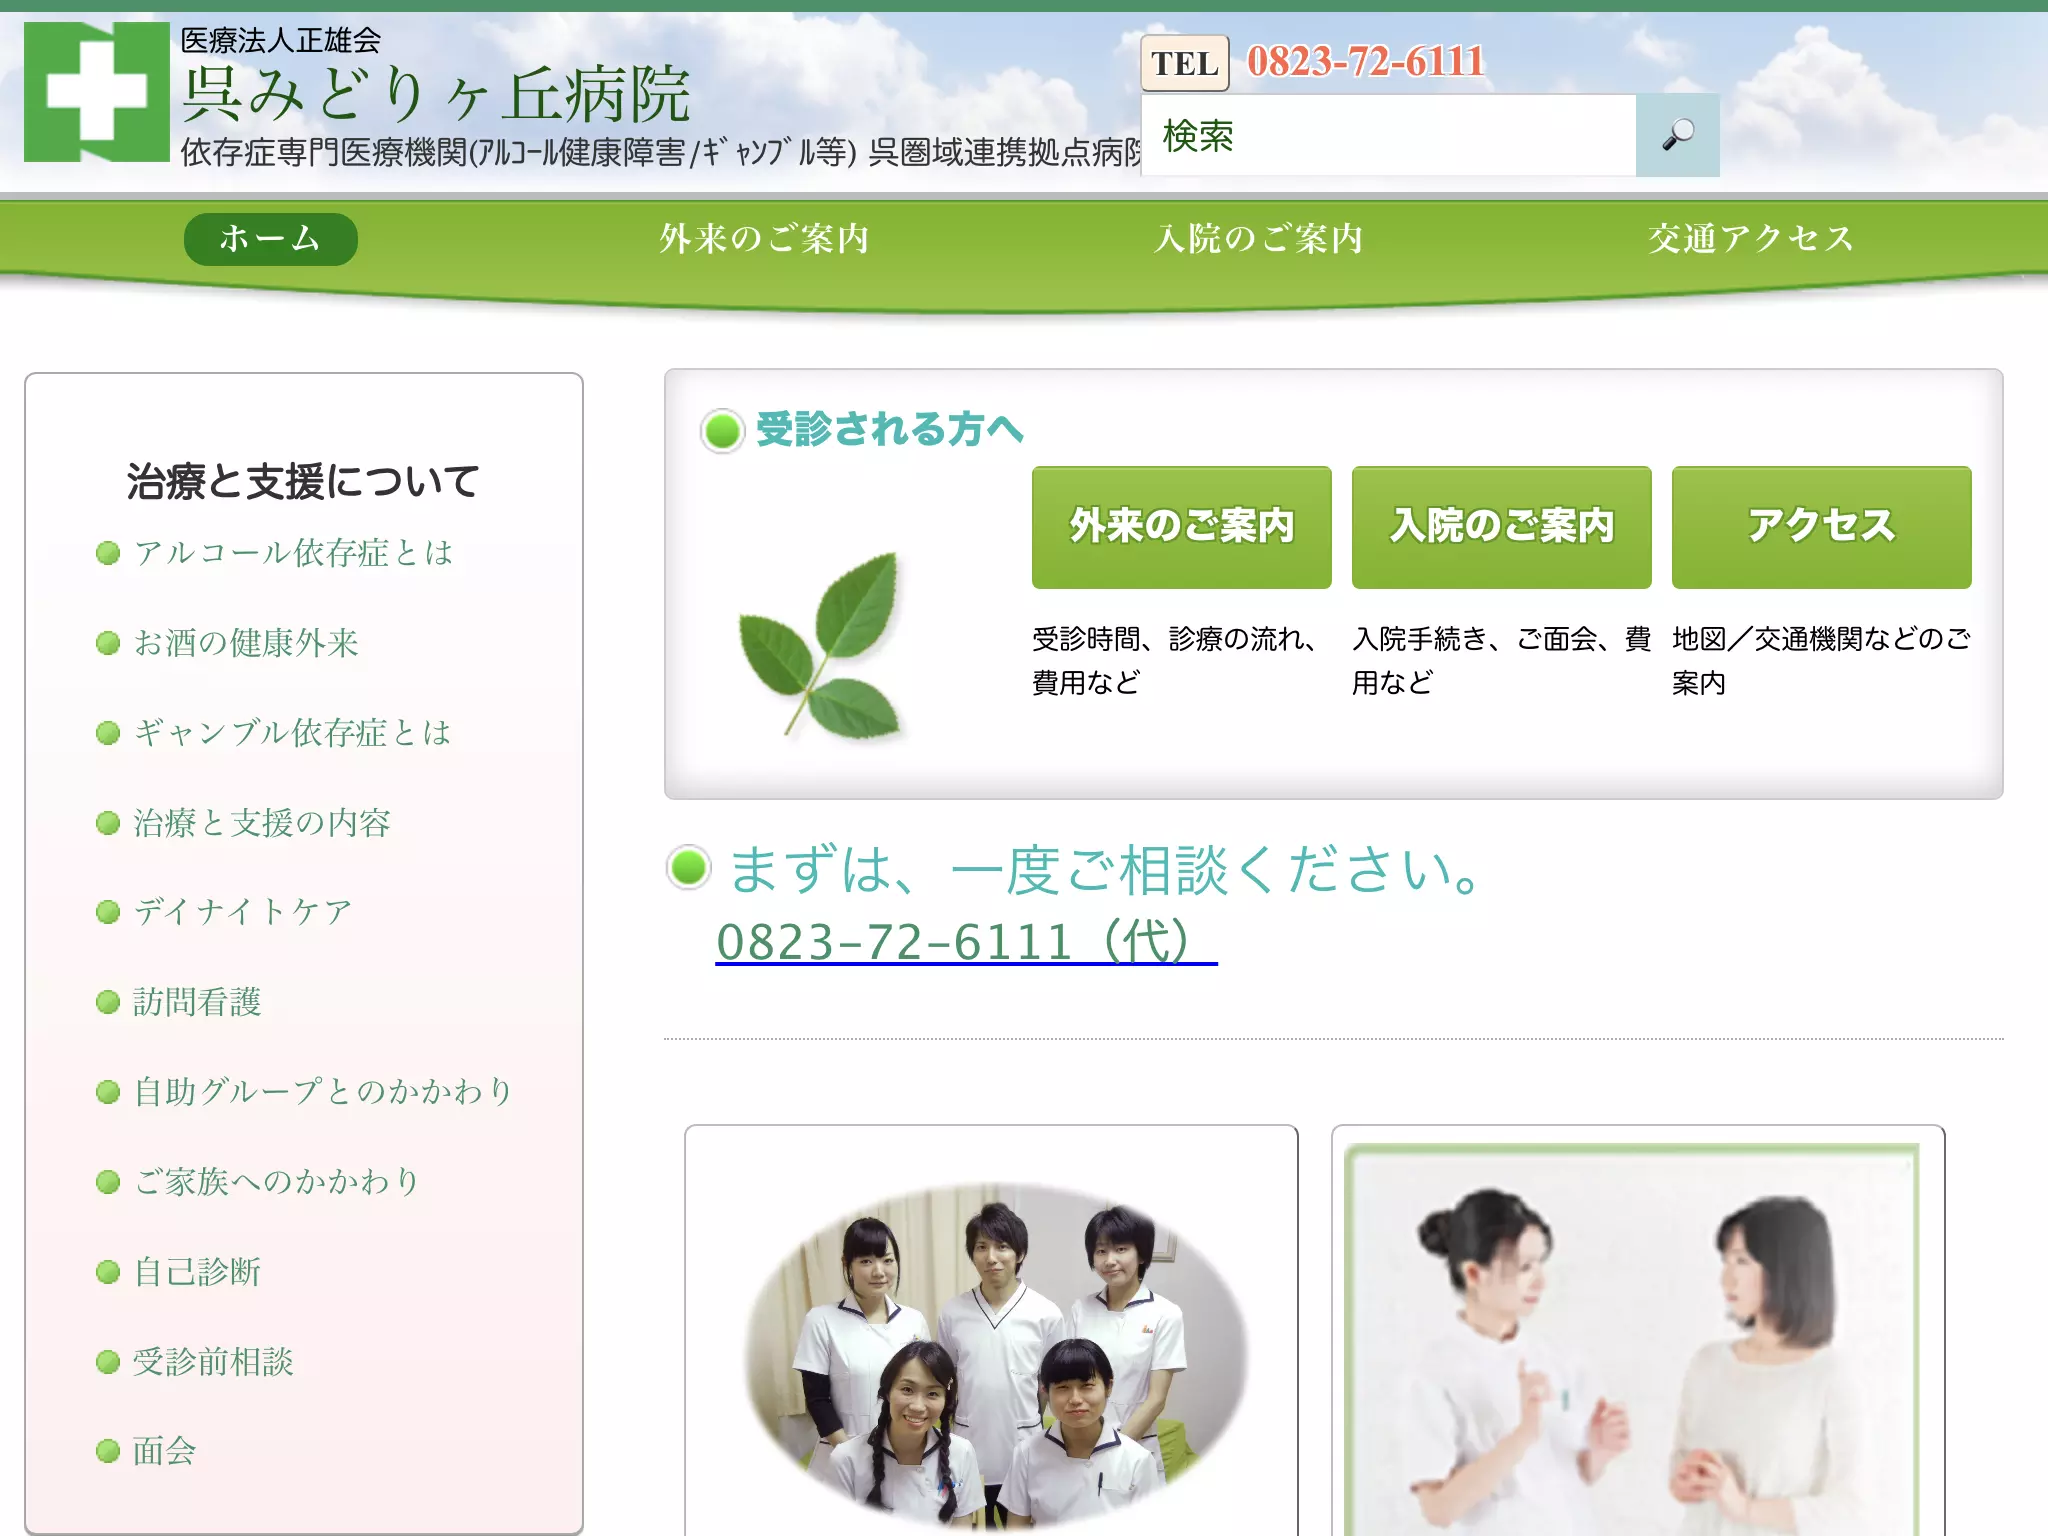Image resolution: width=2048 pixels, height=1536 pixels.
Task: Click the text 受診時間、診療の流れ、費用など
Action: 1176,660
